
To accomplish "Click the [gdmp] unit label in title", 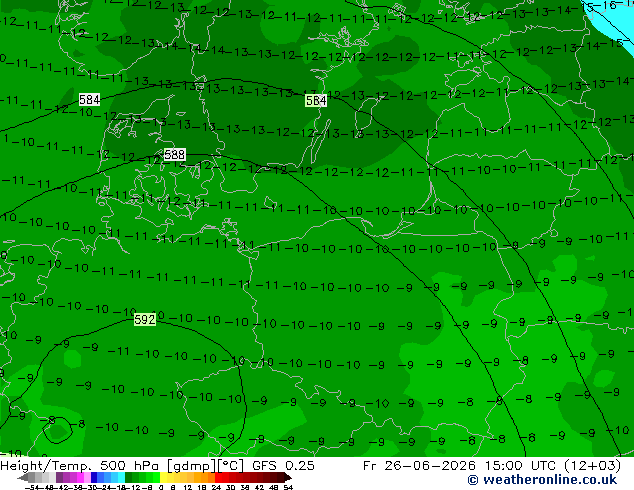I will (x=192, y=466).
